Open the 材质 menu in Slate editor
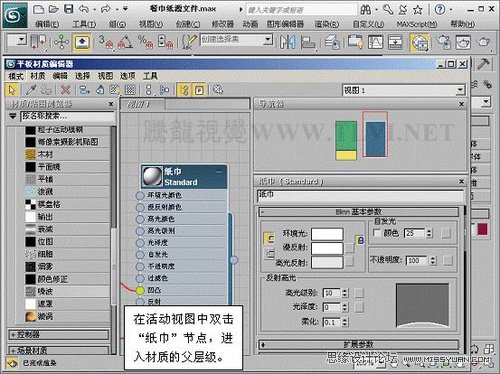Viewport: 500px width, 374px height. tap(38, 76)
